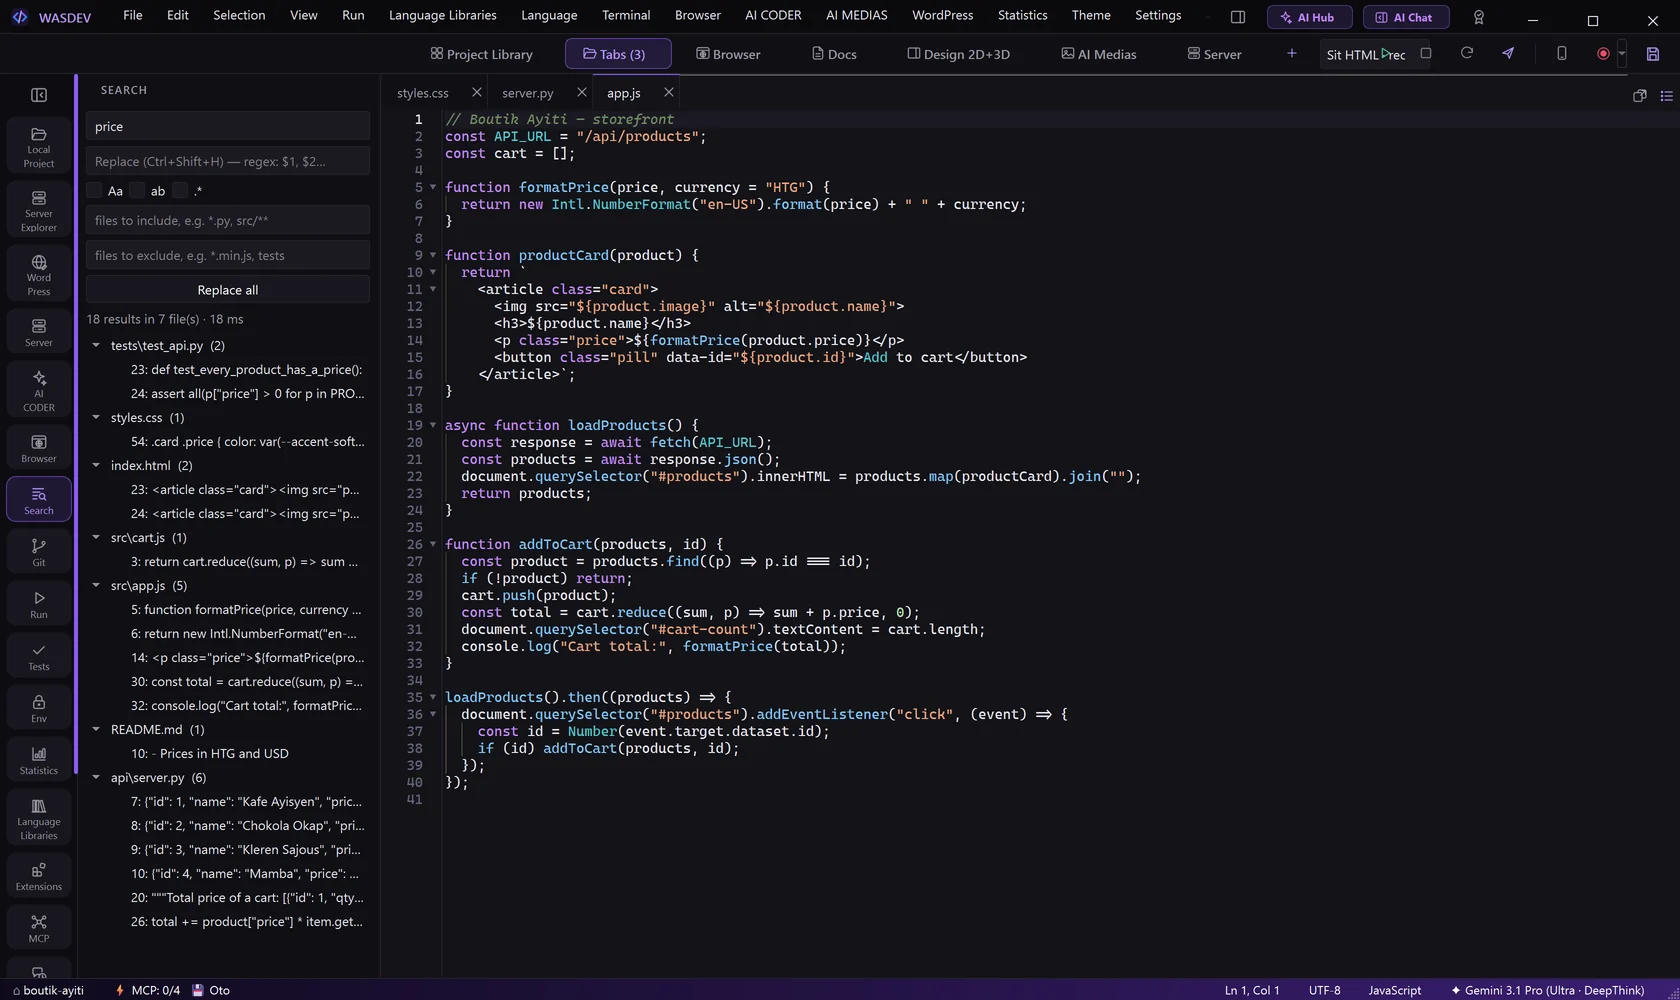Switch to the server.py editor tab

pos(528,93)
